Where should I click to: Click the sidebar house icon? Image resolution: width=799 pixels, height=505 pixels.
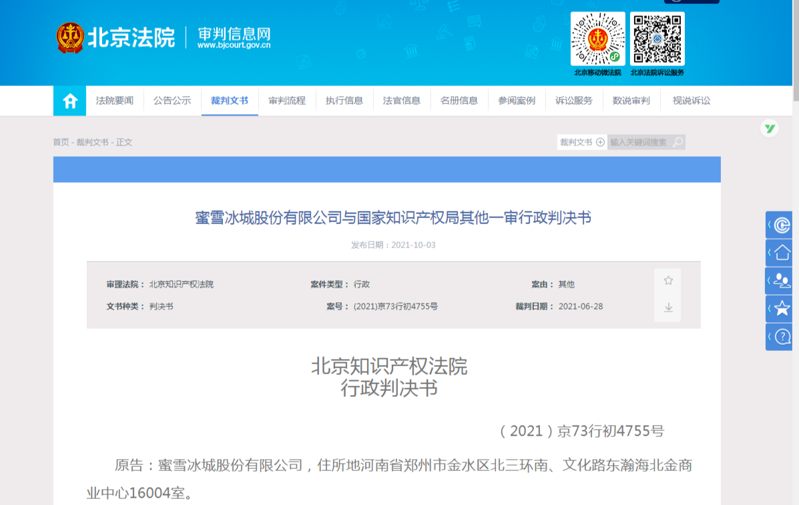tap(779, 253)
